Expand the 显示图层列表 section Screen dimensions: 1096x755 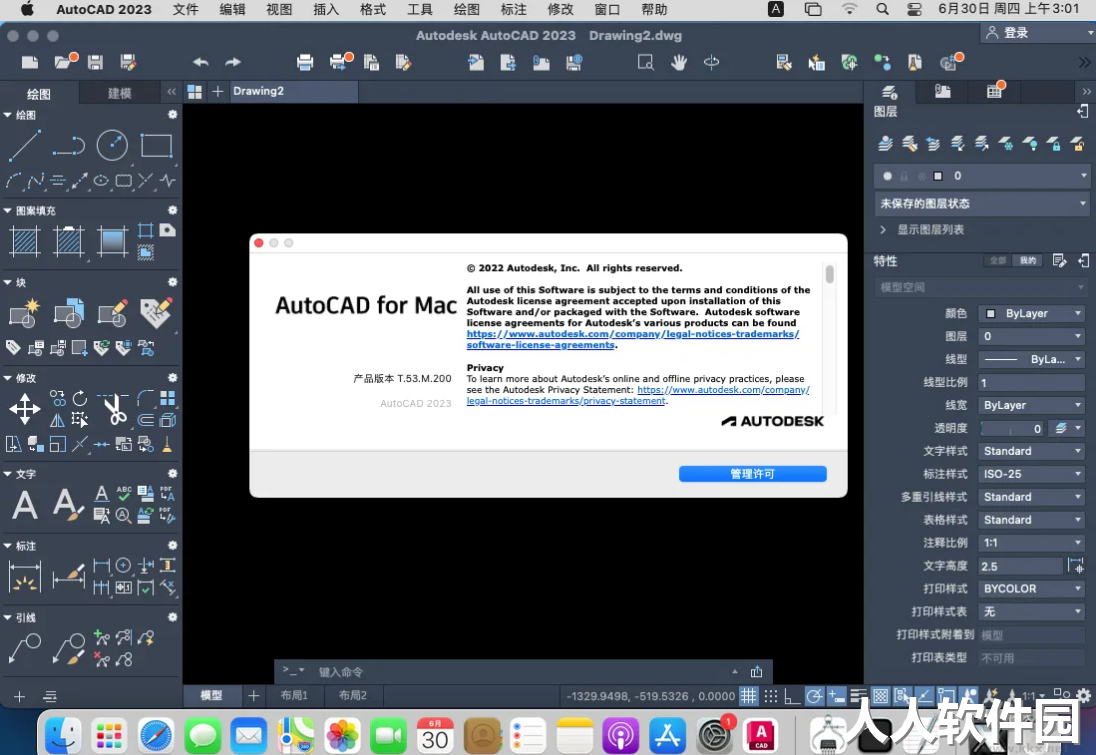click(x=883, y=229)
